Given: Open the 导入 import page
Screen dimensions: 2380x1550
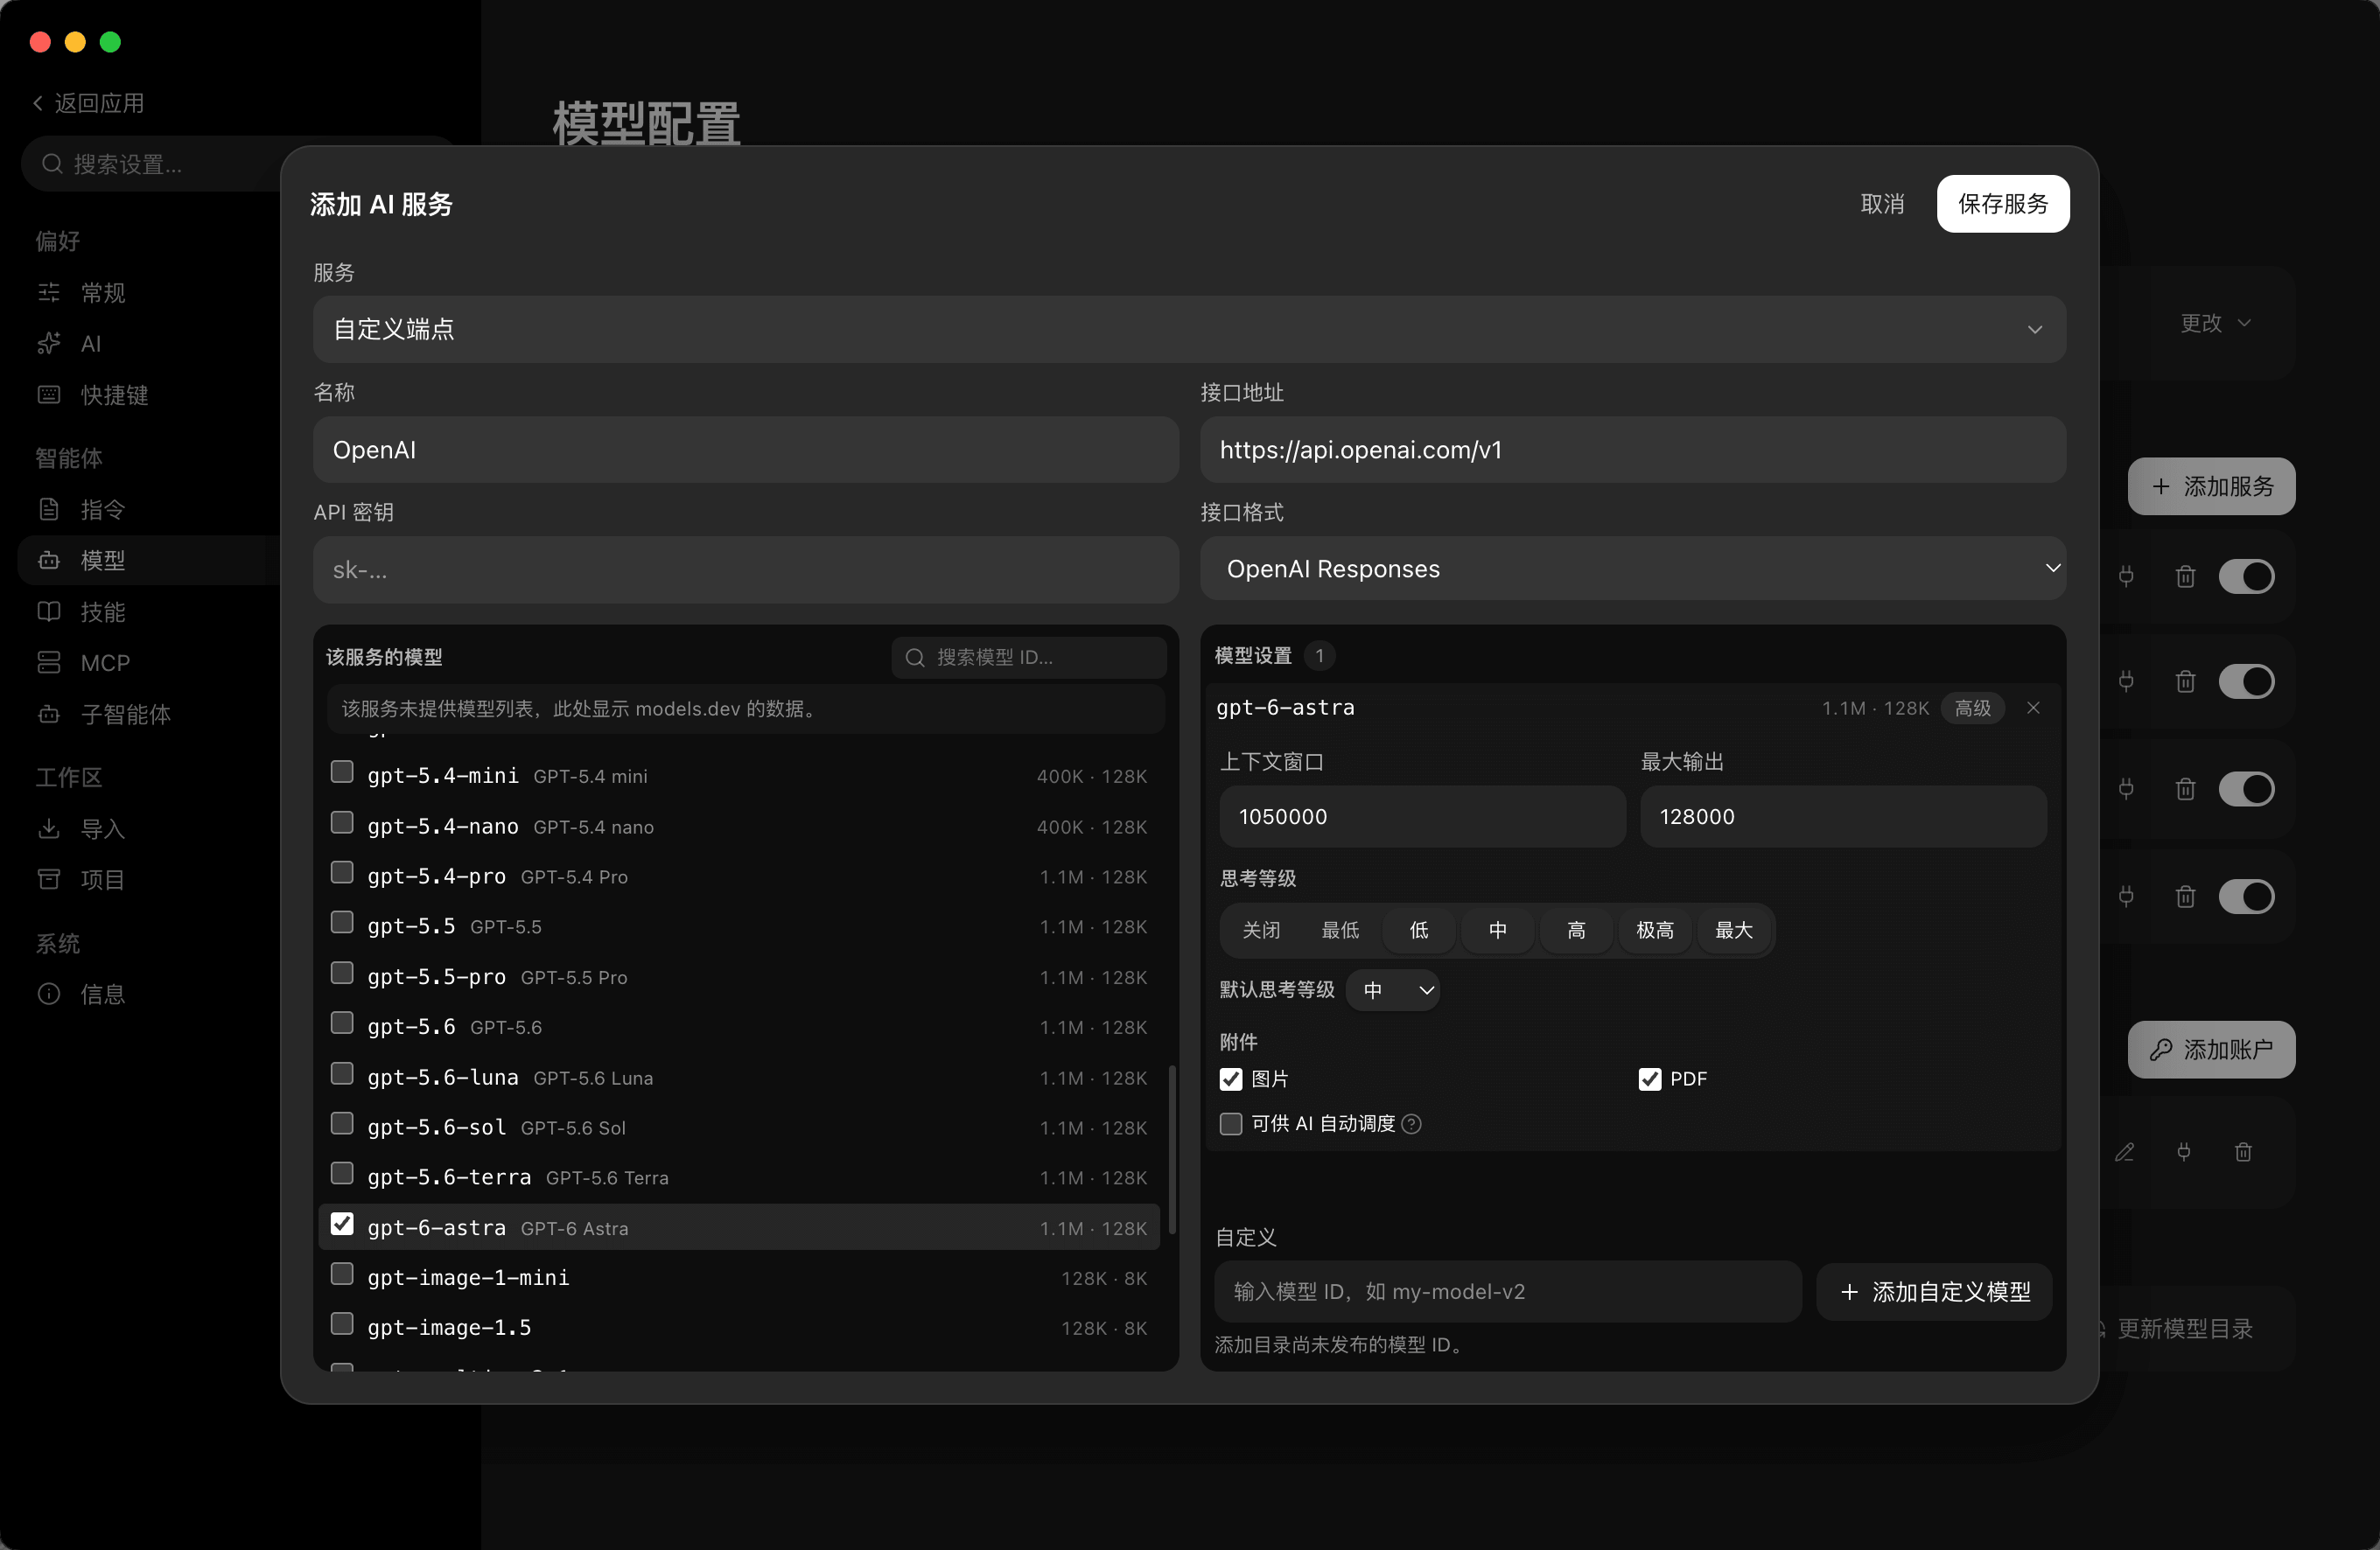Looking at the screenshot, I should pyautogui.click(x=81, y=828).
